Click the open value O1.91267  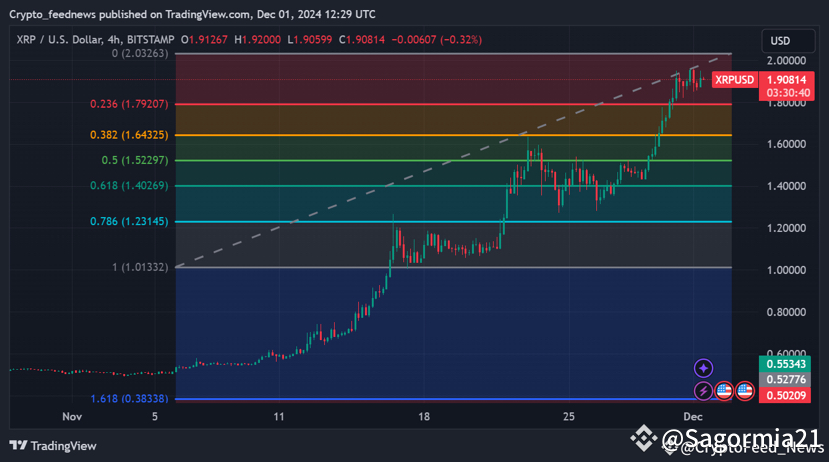(x=204, y=40)
